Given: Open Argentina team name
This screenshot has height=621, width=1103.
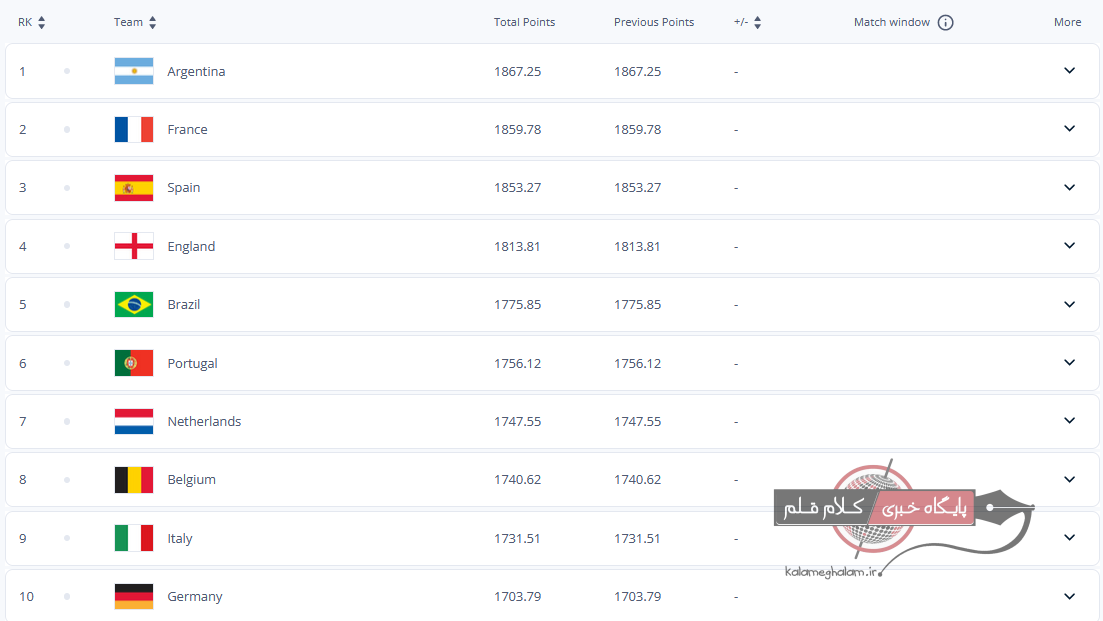Looking at the screenshot, I should tap(196, 72).
